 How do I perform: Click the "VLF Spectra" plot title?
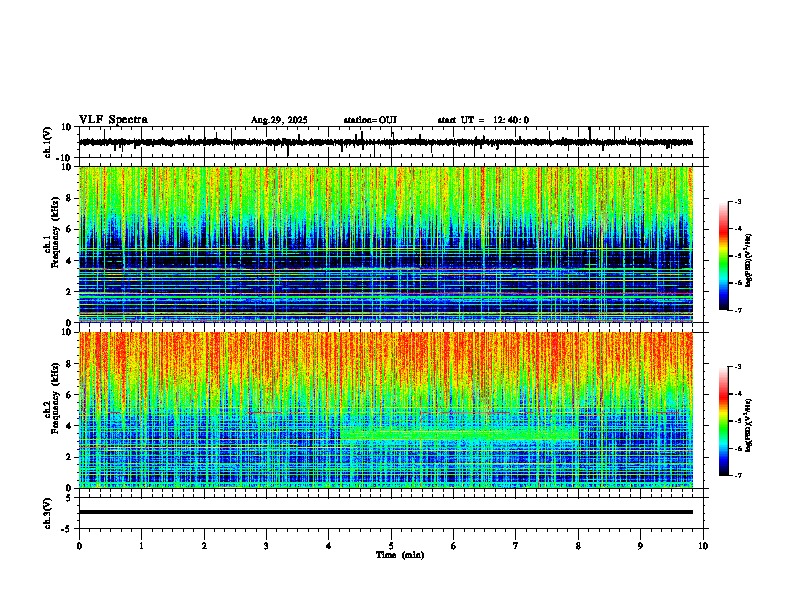coord(113,120)
